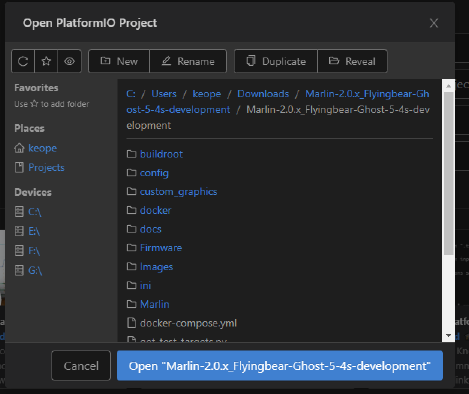Open the docs folder
469x394 pixels.
pyautogui.click(x=151, y=229)
